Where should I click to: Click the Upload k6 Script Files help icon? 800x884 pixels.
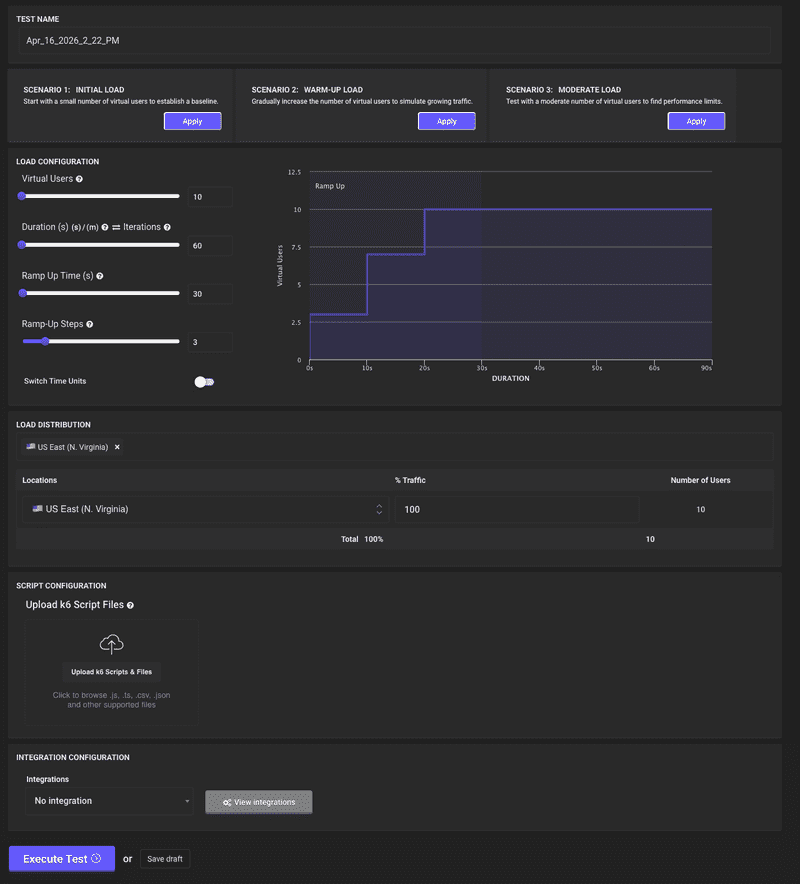131,605
